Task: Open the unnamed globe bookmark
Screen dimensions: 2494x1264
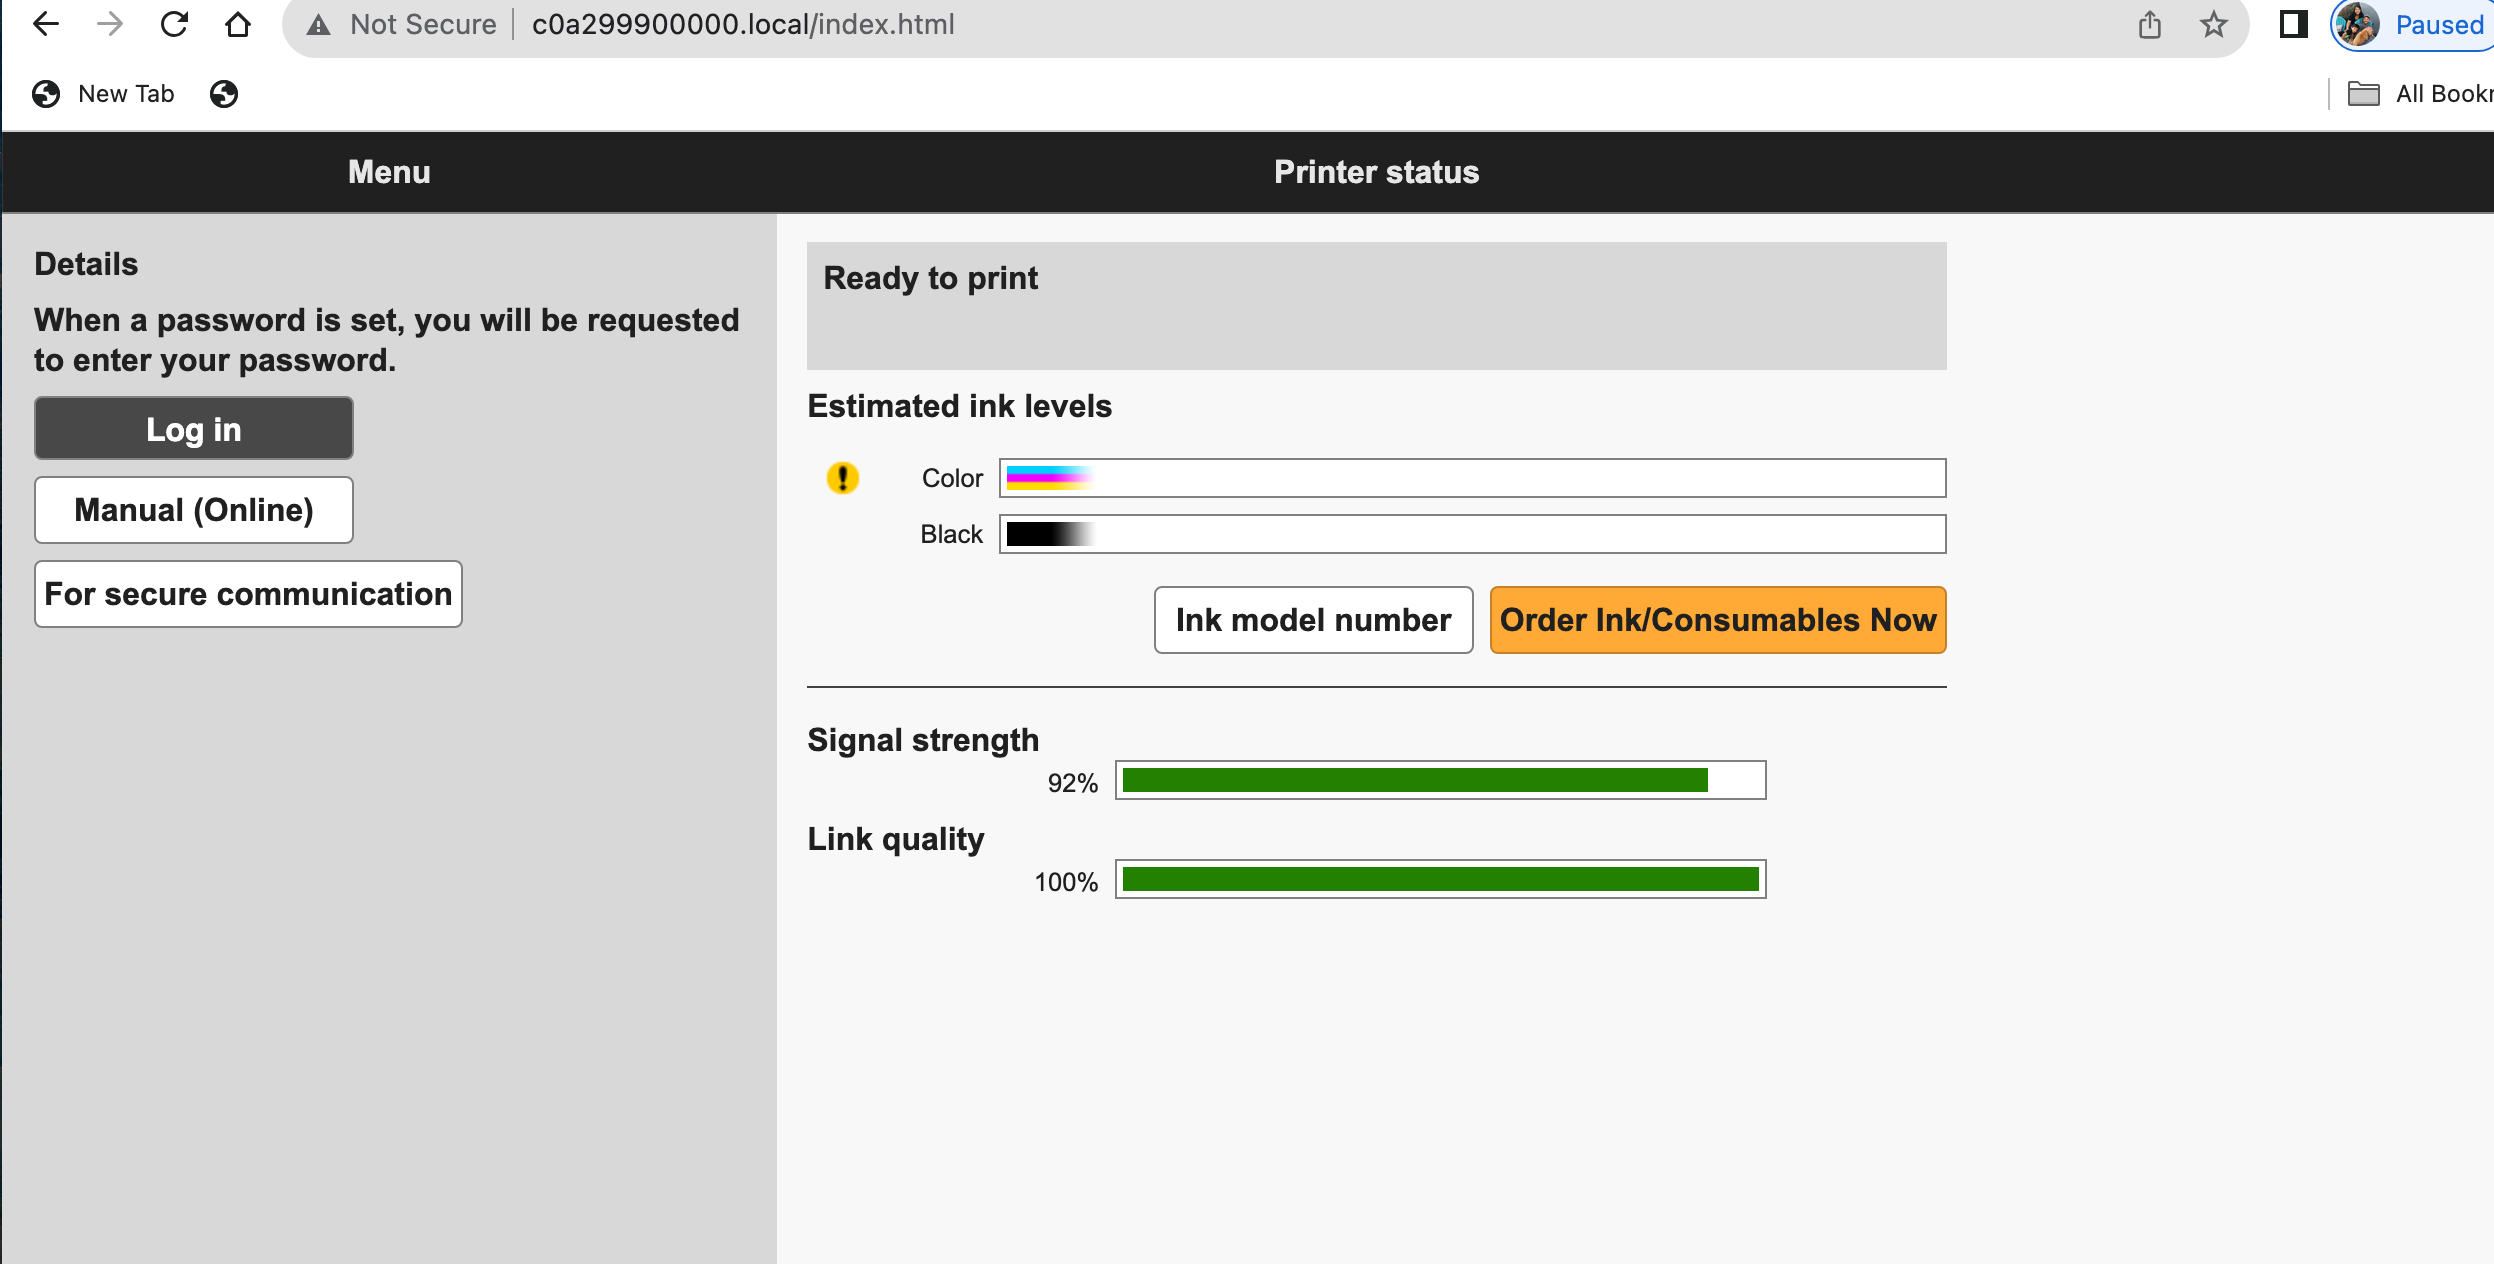Action: (224, 94)
